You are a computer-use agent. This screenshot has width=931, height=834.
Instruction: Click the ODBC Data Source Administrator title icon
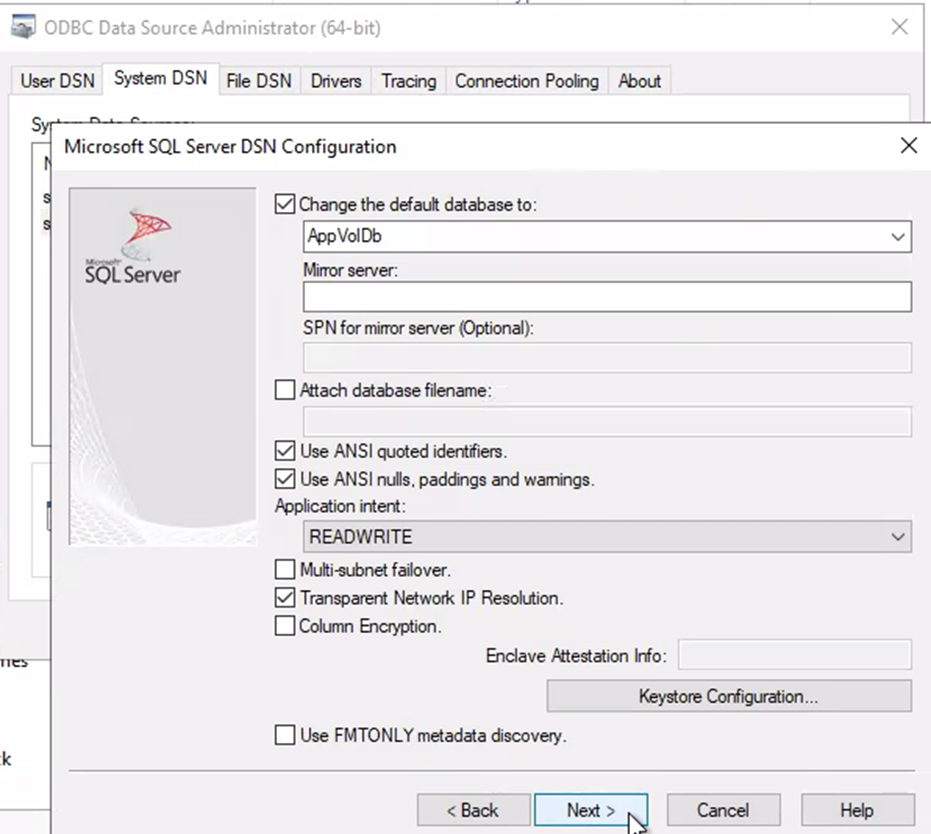23,28
